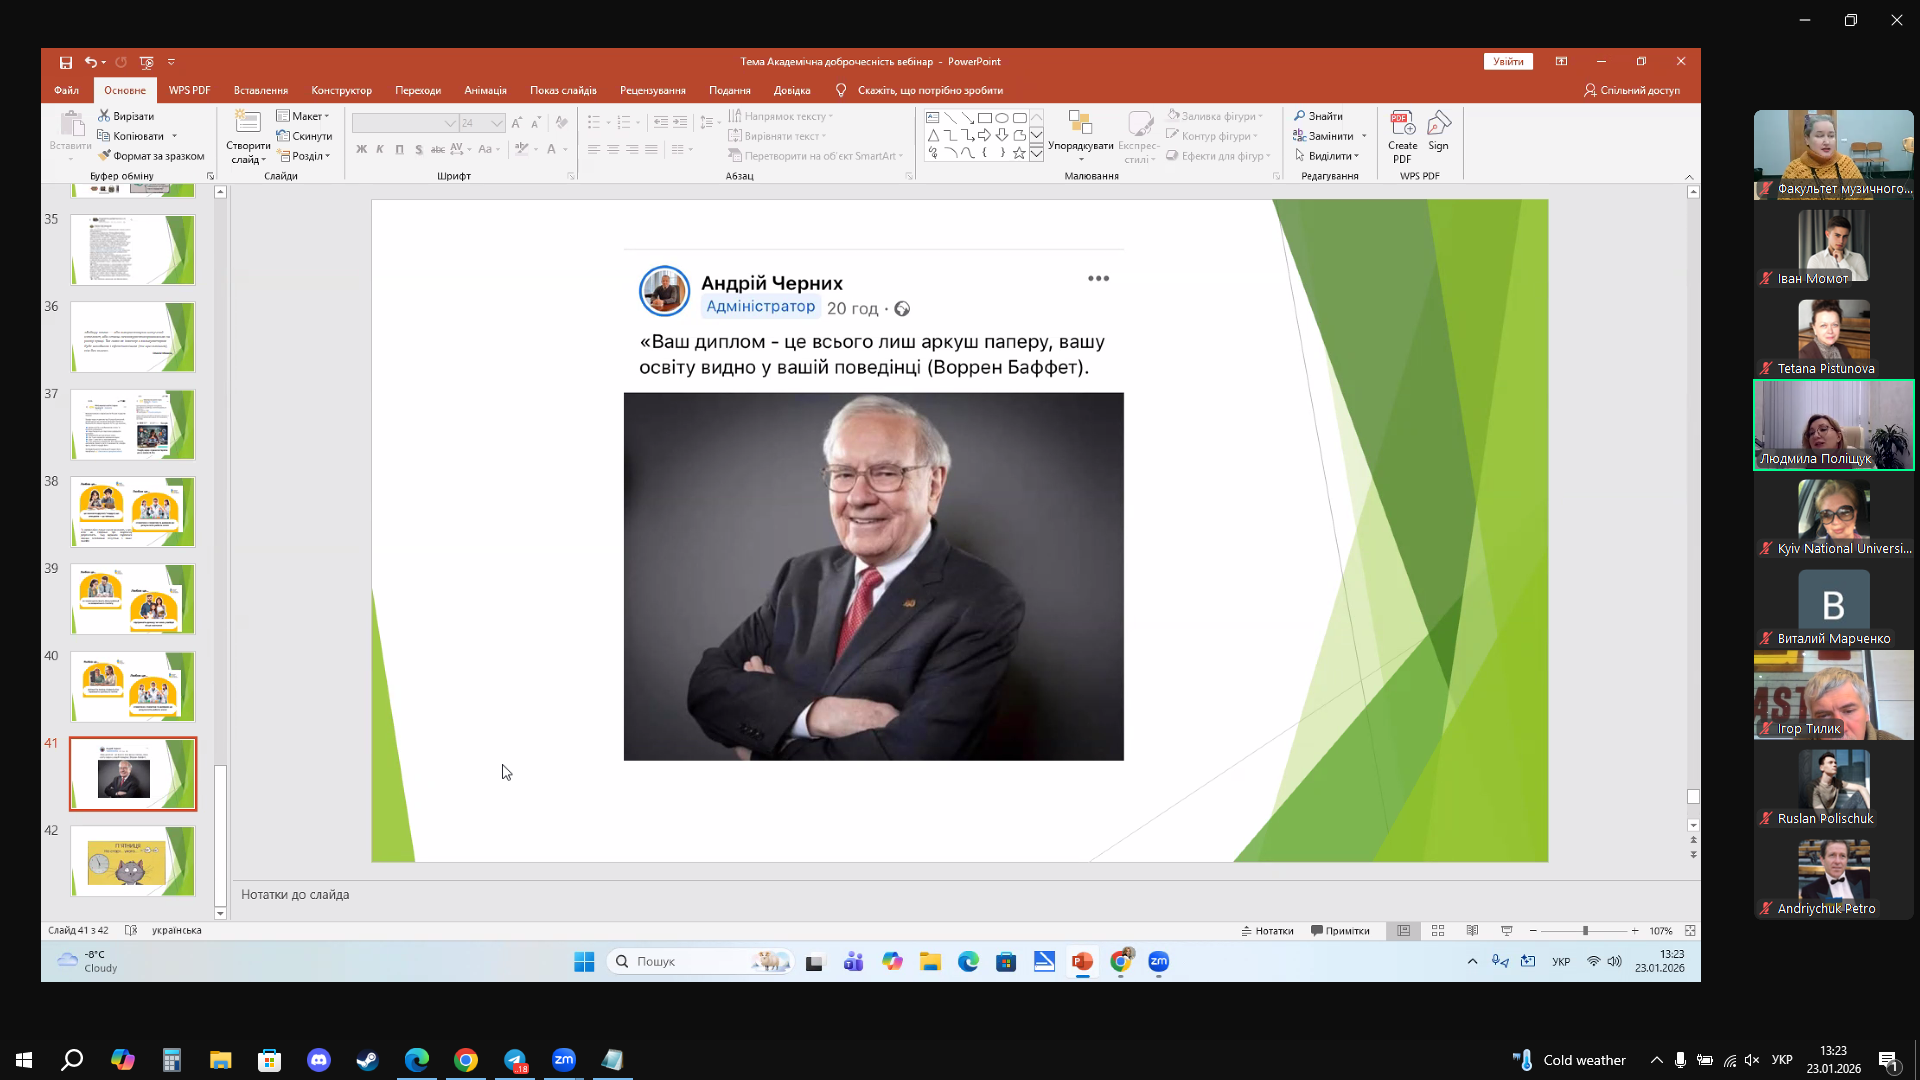
Task: Click the Спільний доступ share button
Action: click(x=1631, y=90)
